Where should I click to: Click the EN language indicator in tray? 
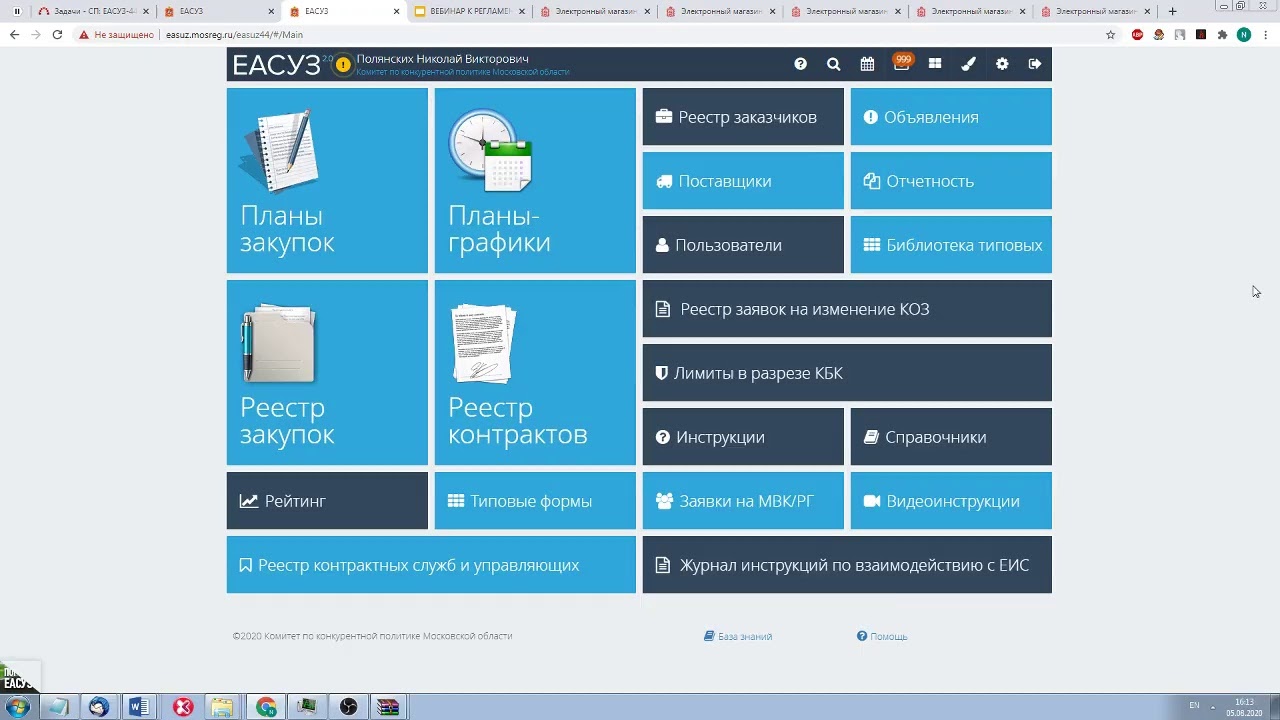coord(1194,706)
